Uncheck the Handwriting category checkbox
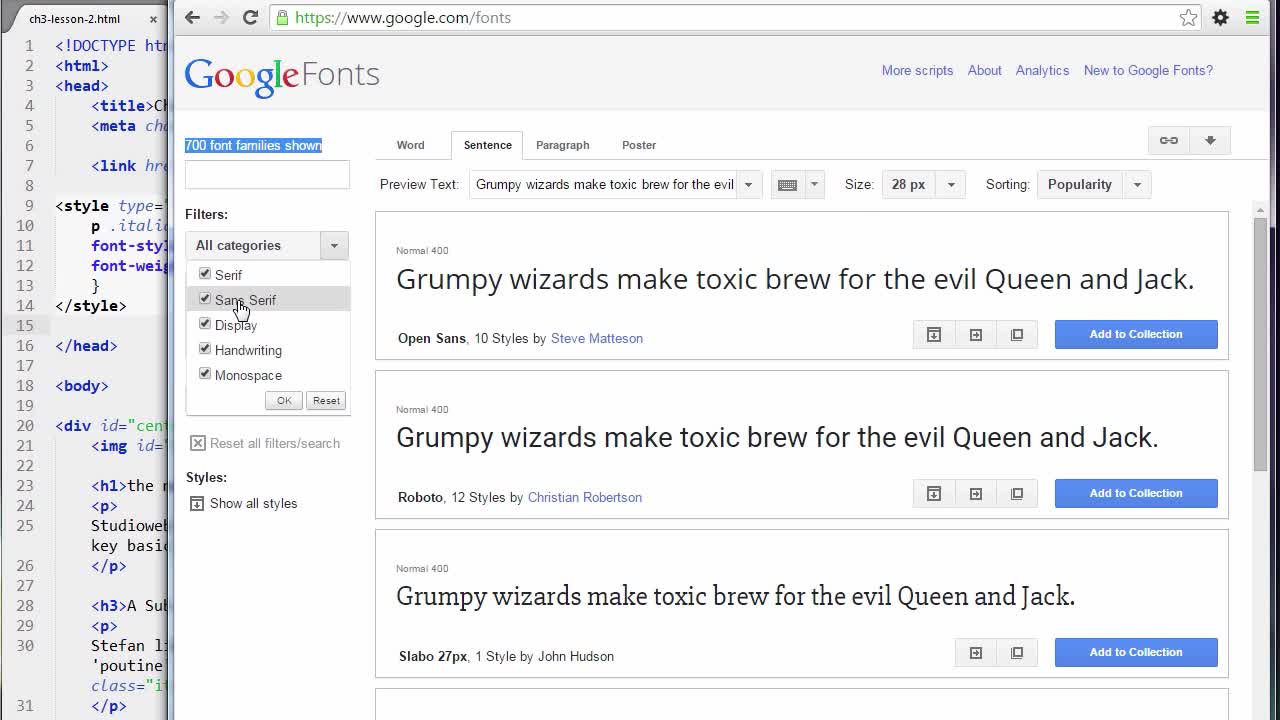The width and height of the screenshot is (1280, 720). 205,349
